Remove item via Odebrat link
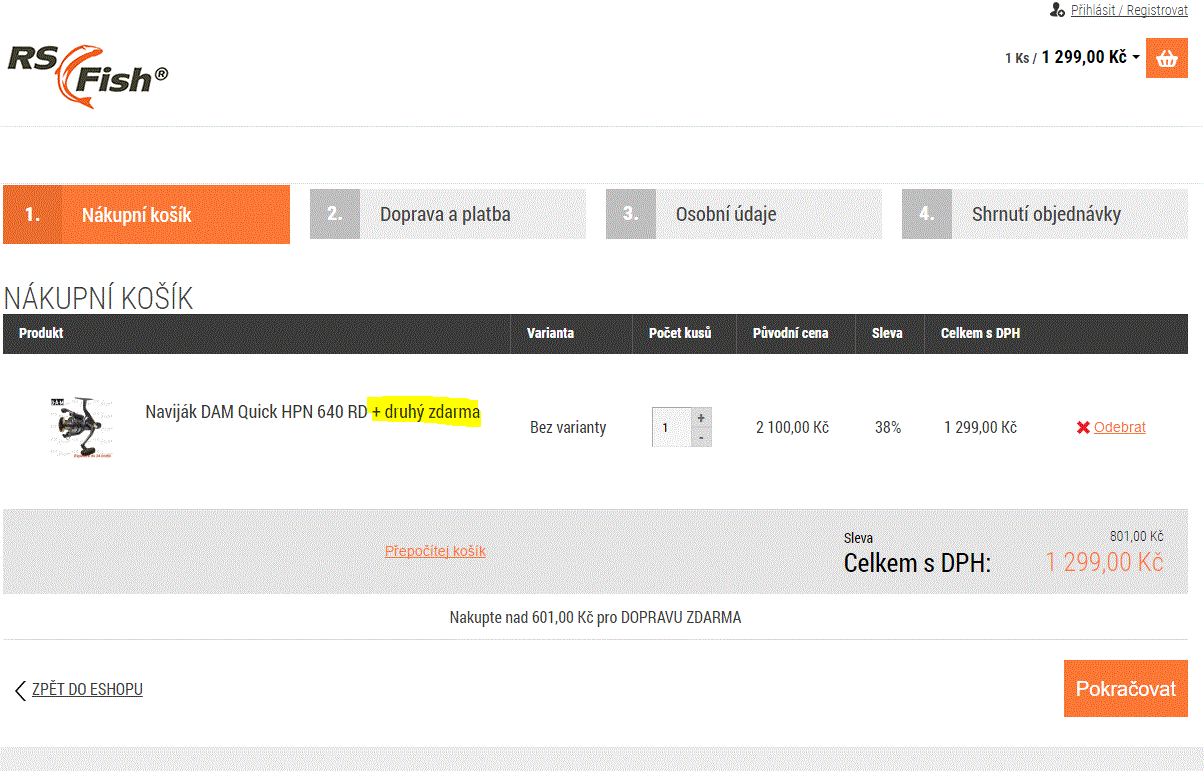 coord(1120,427)
